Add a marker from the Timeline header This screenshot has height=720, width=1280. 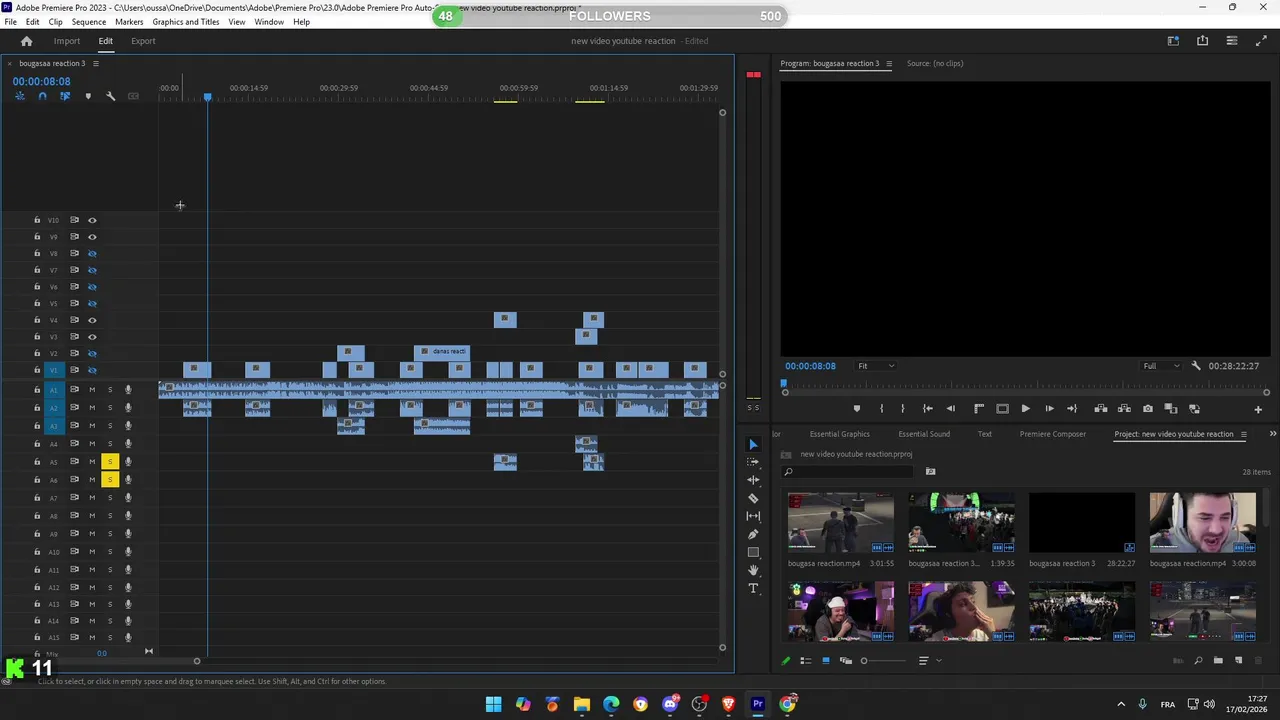point(88,96)
